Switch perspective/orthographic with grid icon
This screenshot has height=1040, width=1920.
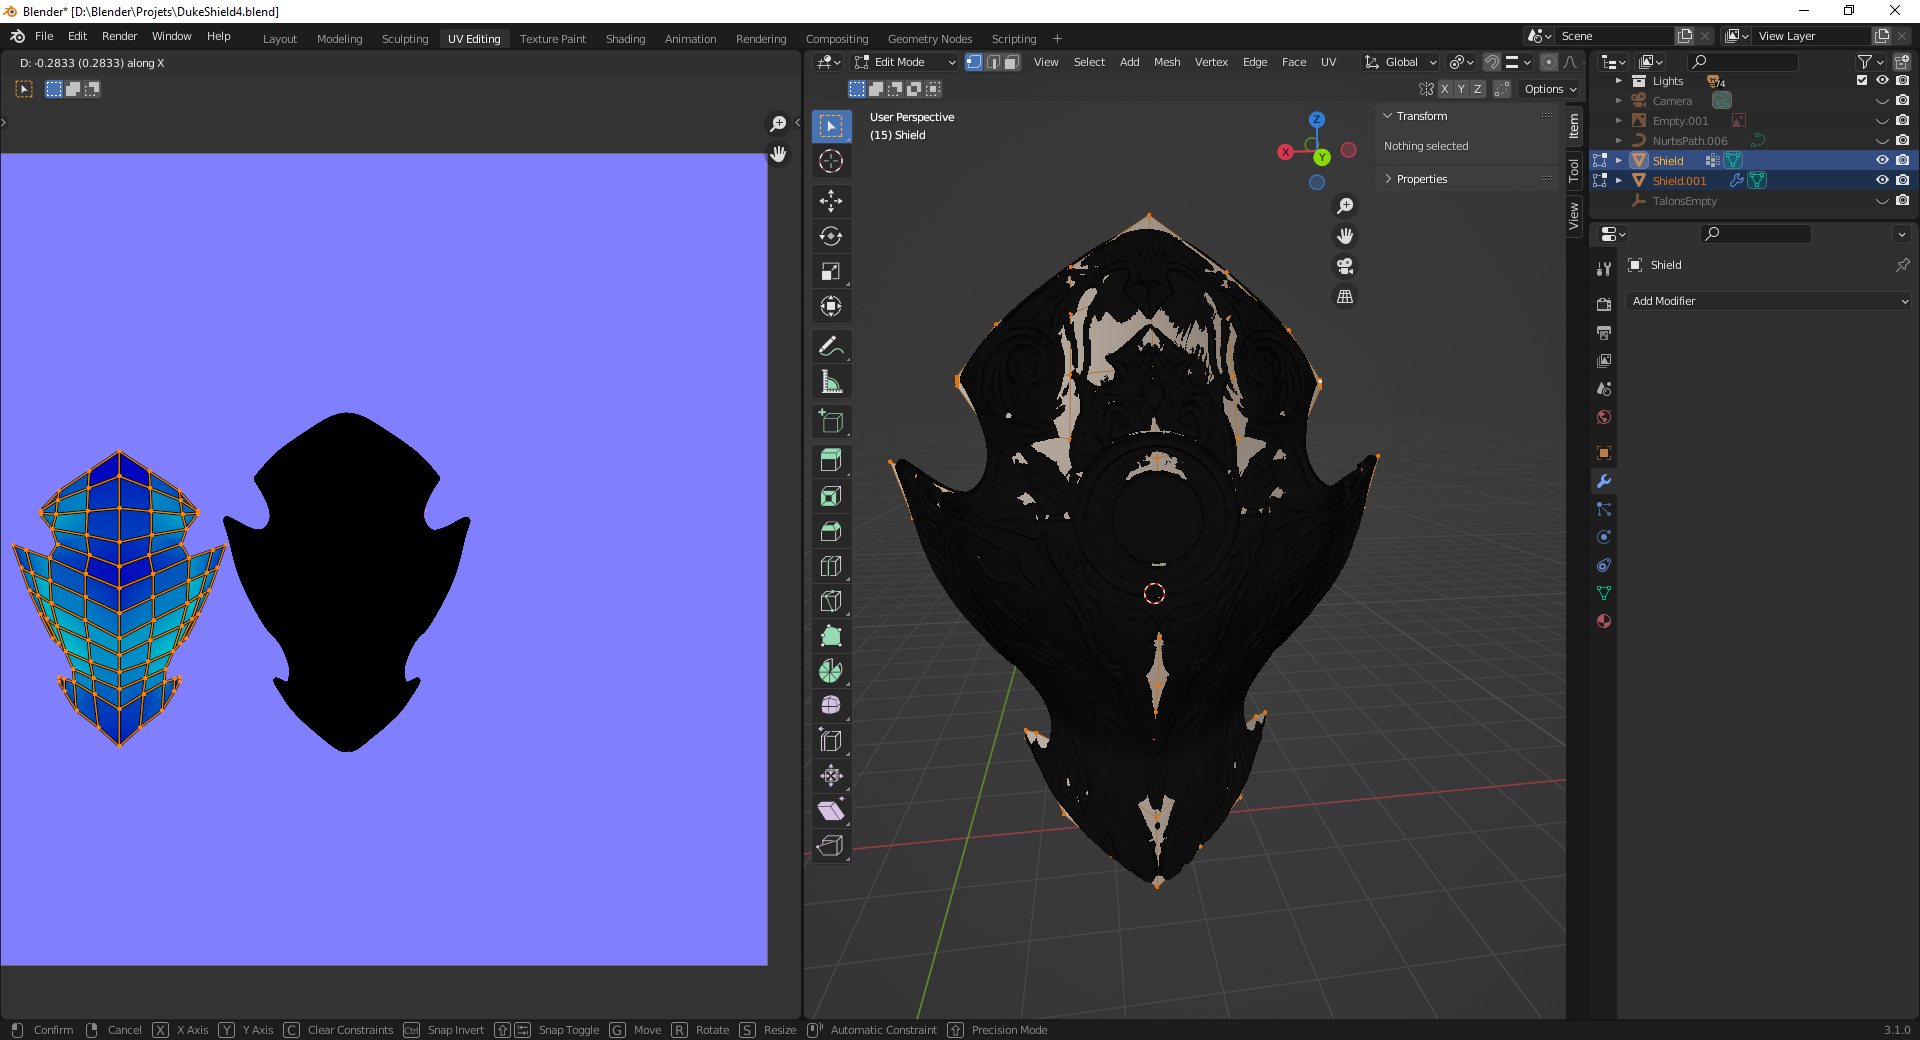1346,296
